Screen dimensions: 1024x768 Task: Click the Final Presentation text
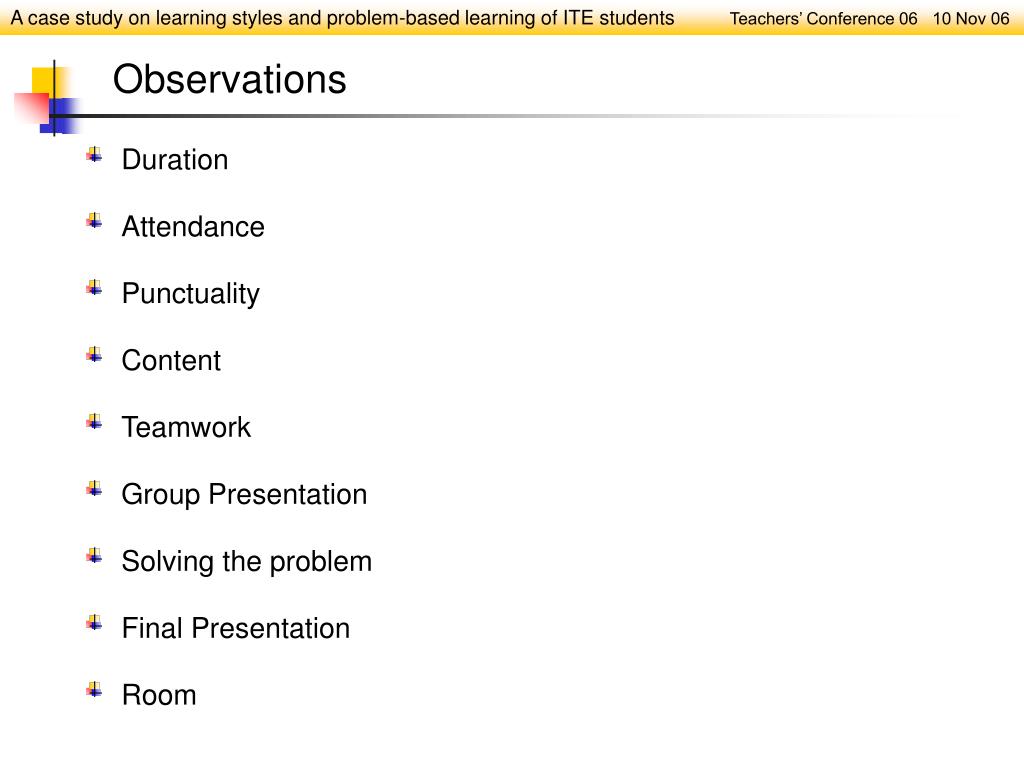point(236,628)
